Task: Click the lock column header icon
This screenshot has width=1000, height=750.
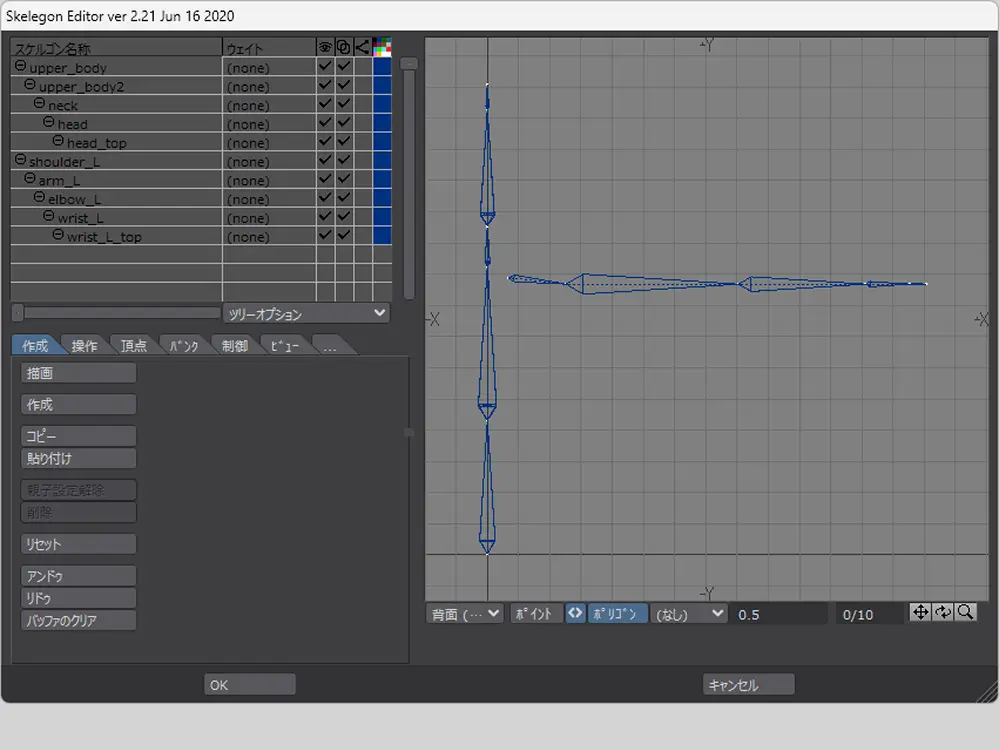Action: click(x=343, y=48)
